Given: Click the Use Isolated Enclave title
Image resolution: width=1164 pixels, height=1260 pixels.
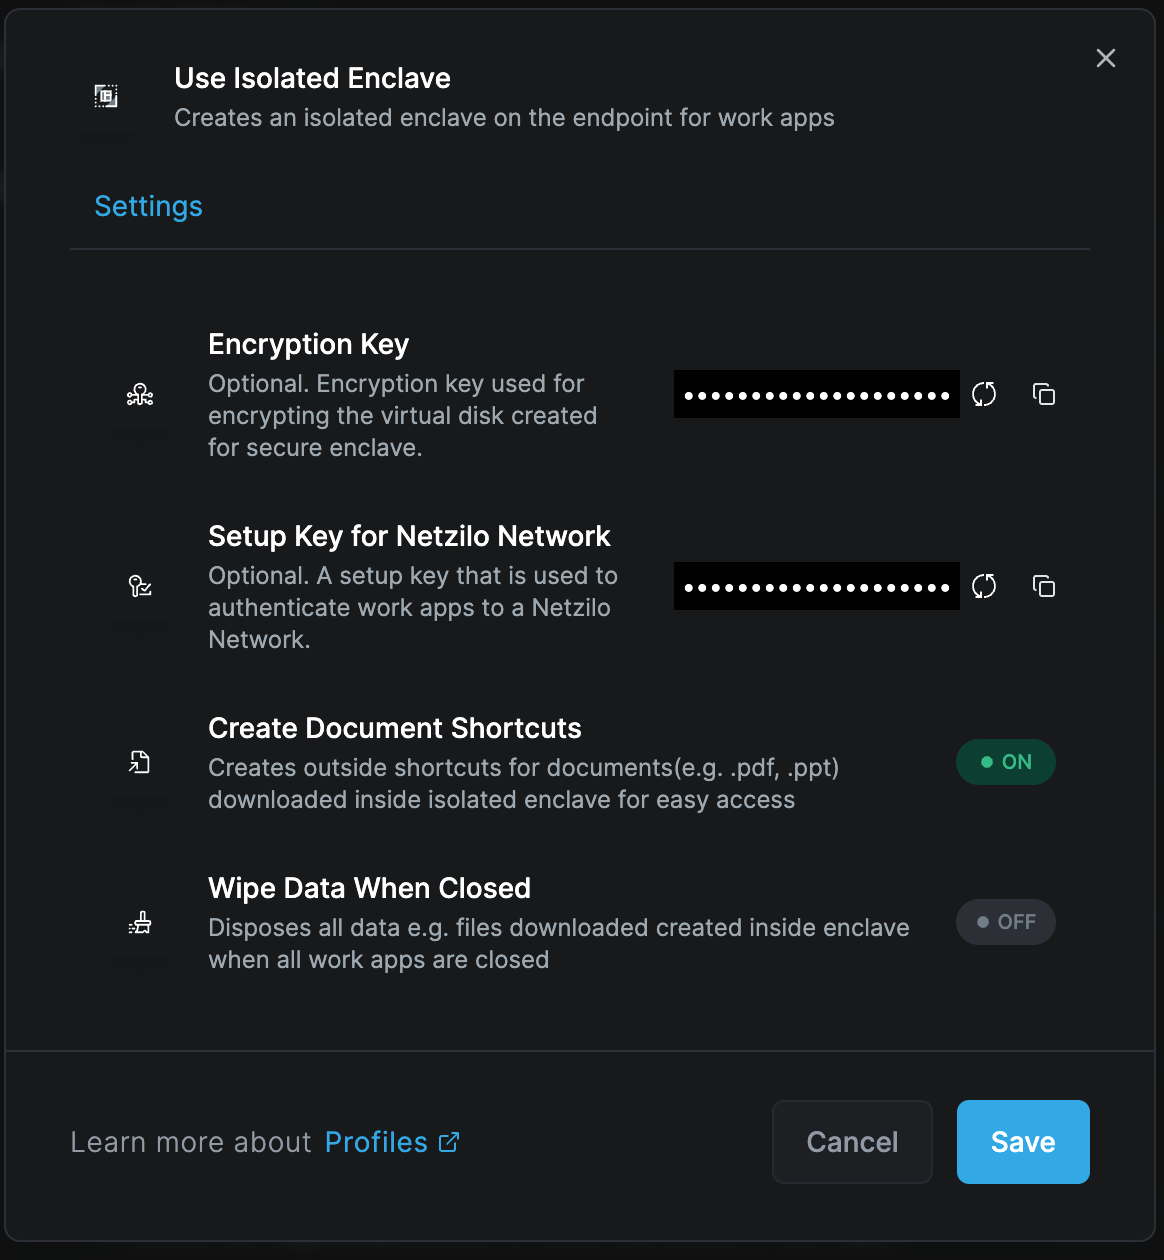Looking at the screenshot, I should coord(312,78).
